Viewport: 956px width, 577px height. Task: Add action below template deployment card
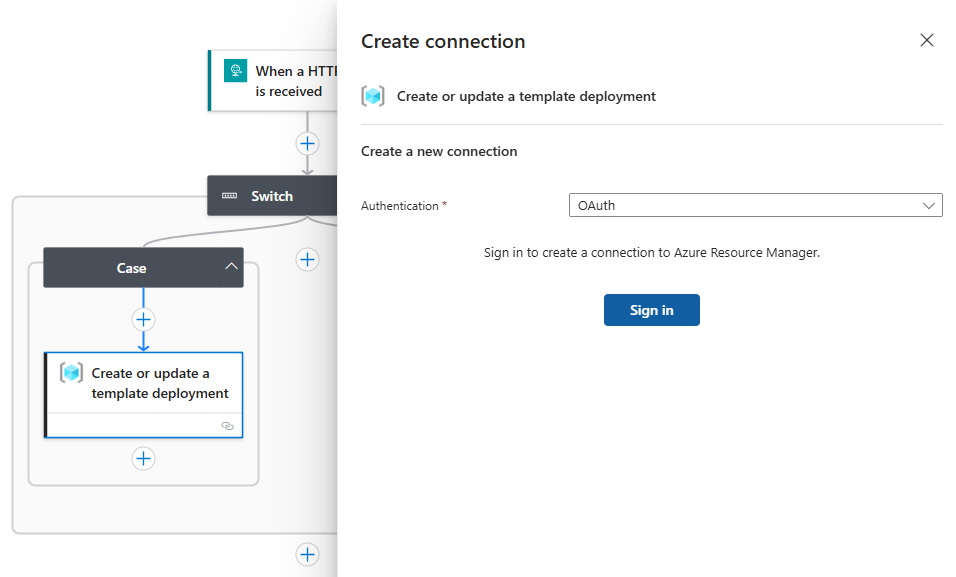click(x=143, y=458)
